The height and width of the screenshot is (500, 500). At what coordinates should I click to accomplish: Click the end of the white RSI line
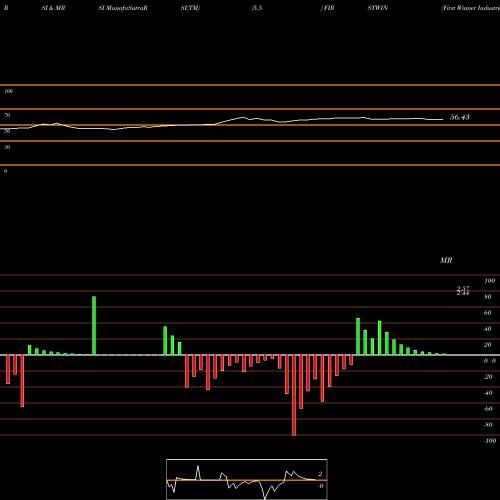tap(442, 119)
